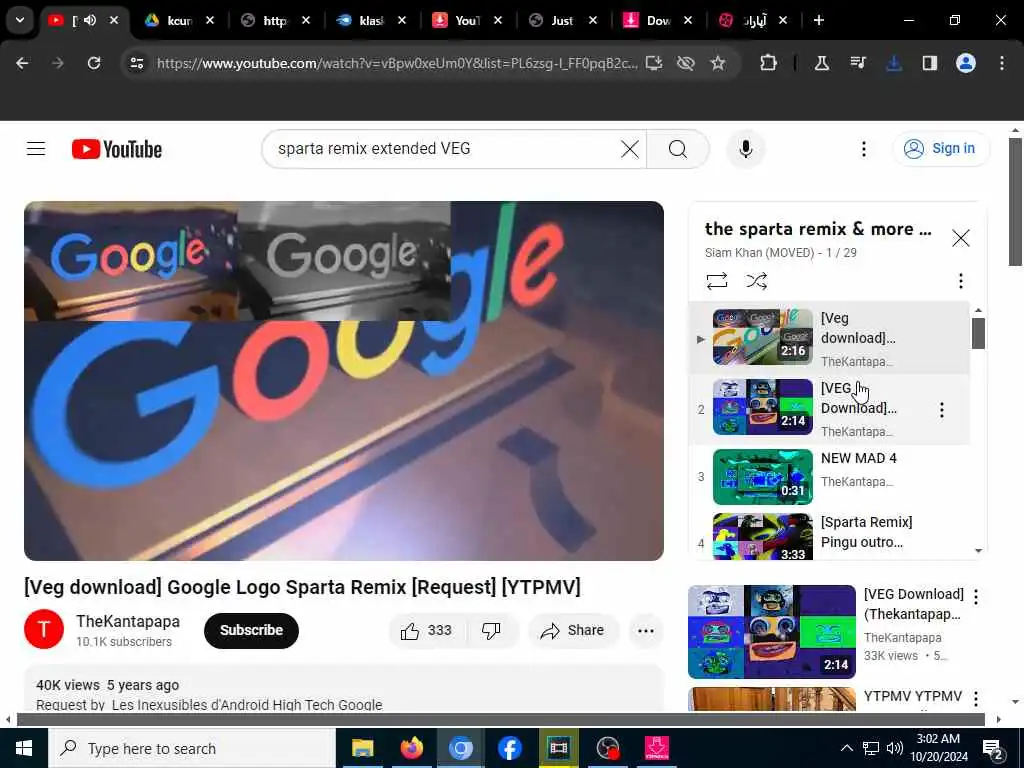Bookmark this page with the star
The image size is (1024, 768).
[718, 63]
